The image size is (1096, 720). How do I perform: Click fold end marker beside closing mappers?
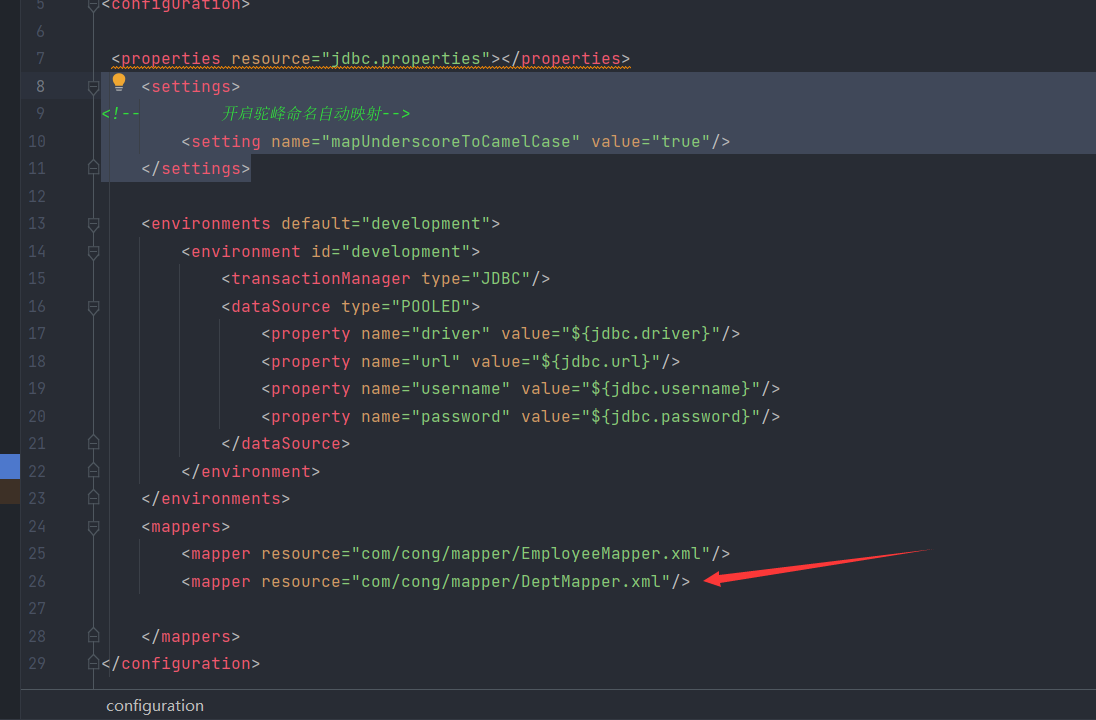94,636
